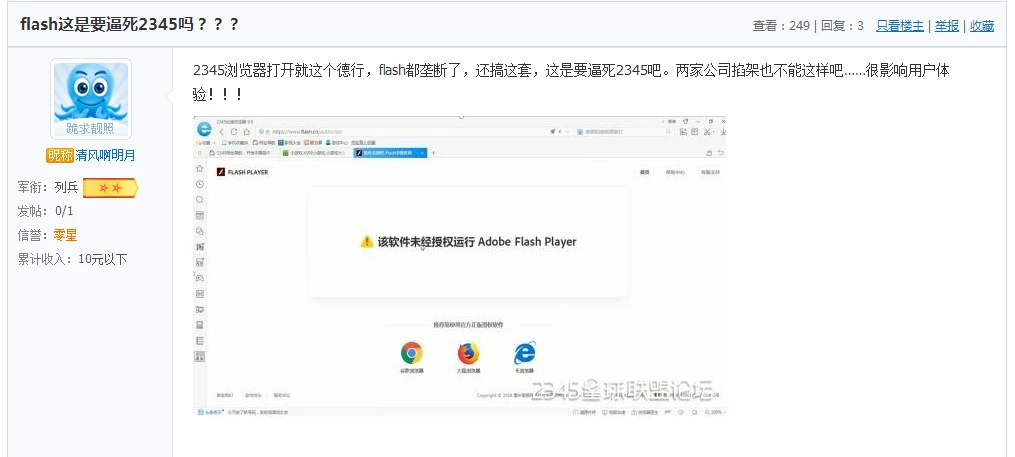
Task: Click the 举报 report link
Action: [x=946, y=26]
